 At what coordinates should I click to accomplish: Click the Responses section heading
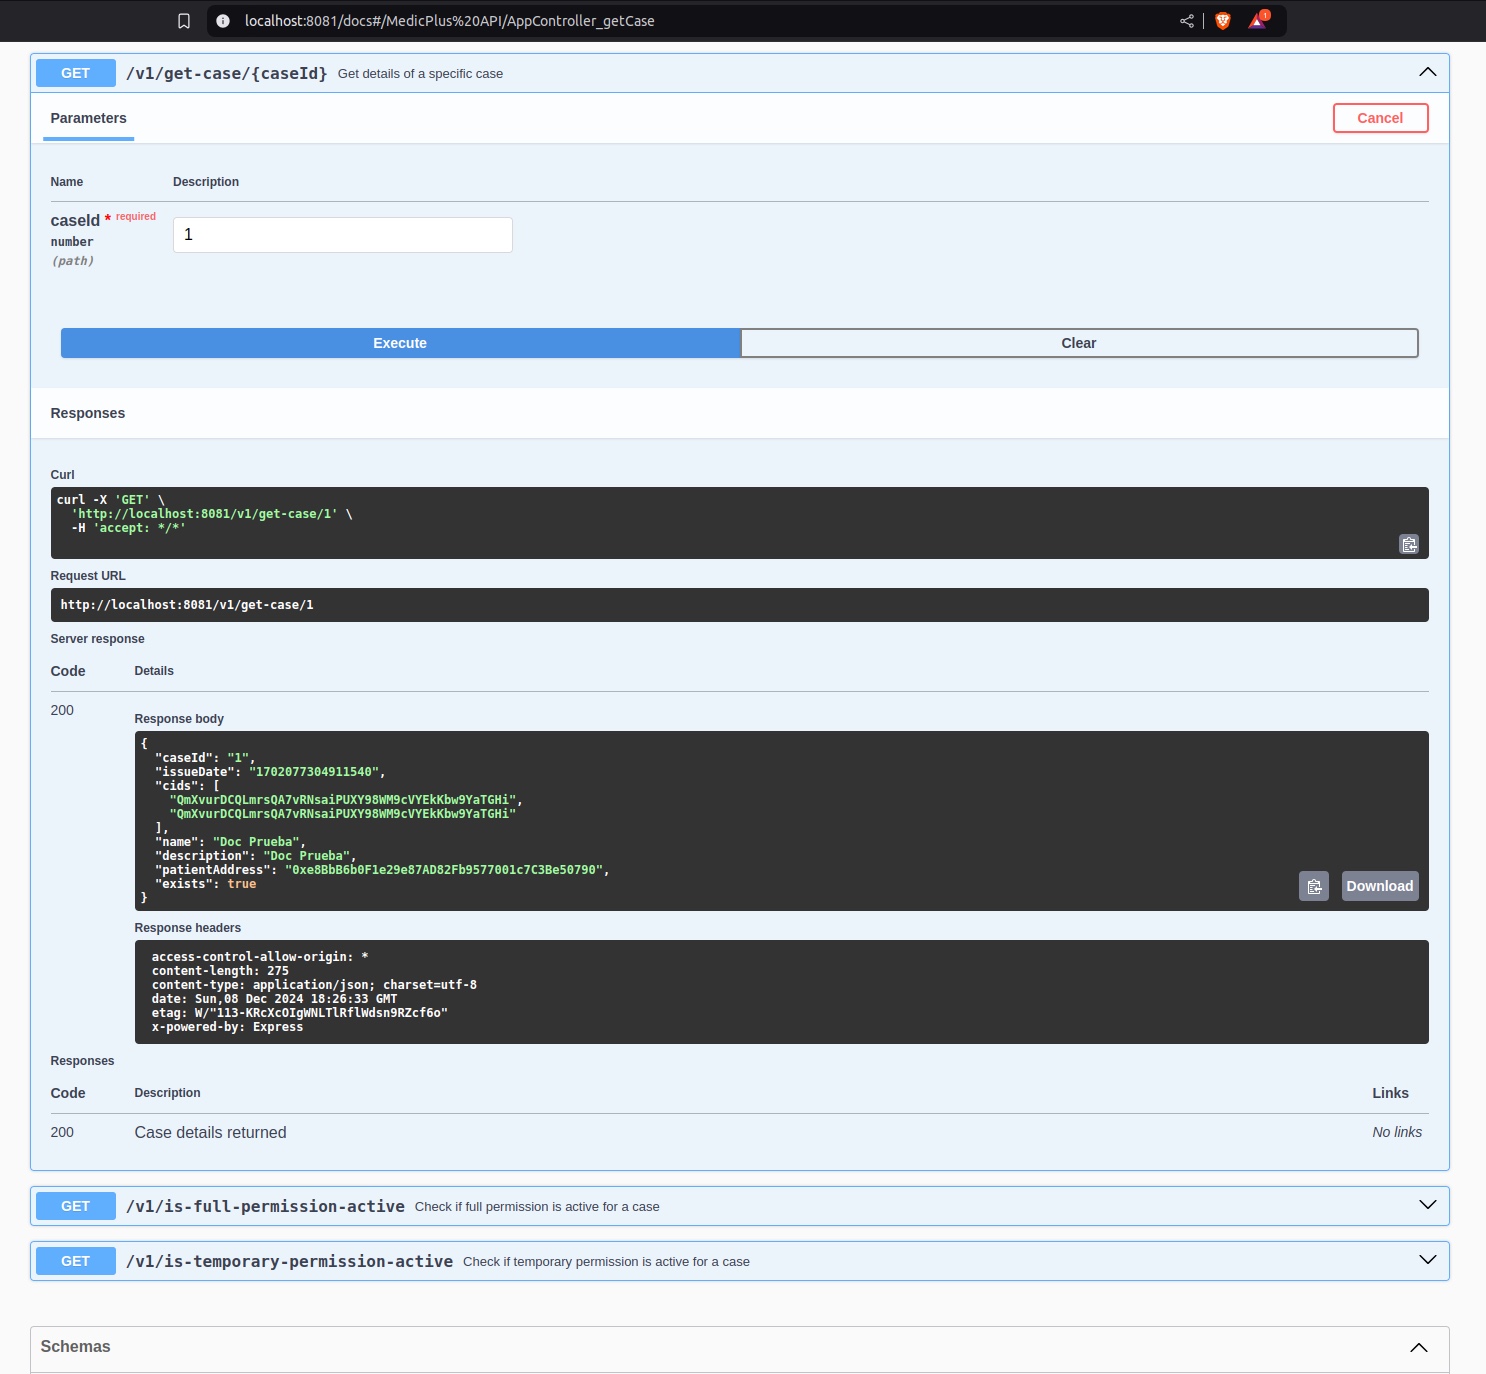click(88, 413)
